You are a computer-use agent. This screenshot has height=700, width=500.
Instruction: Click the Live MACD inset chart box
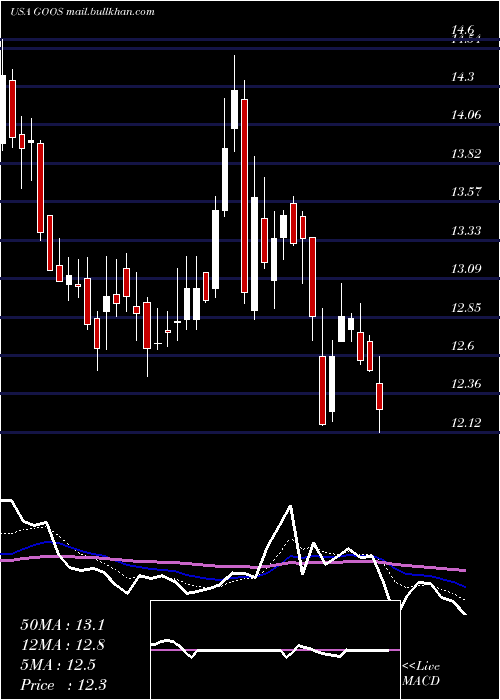tap(275, 650)
